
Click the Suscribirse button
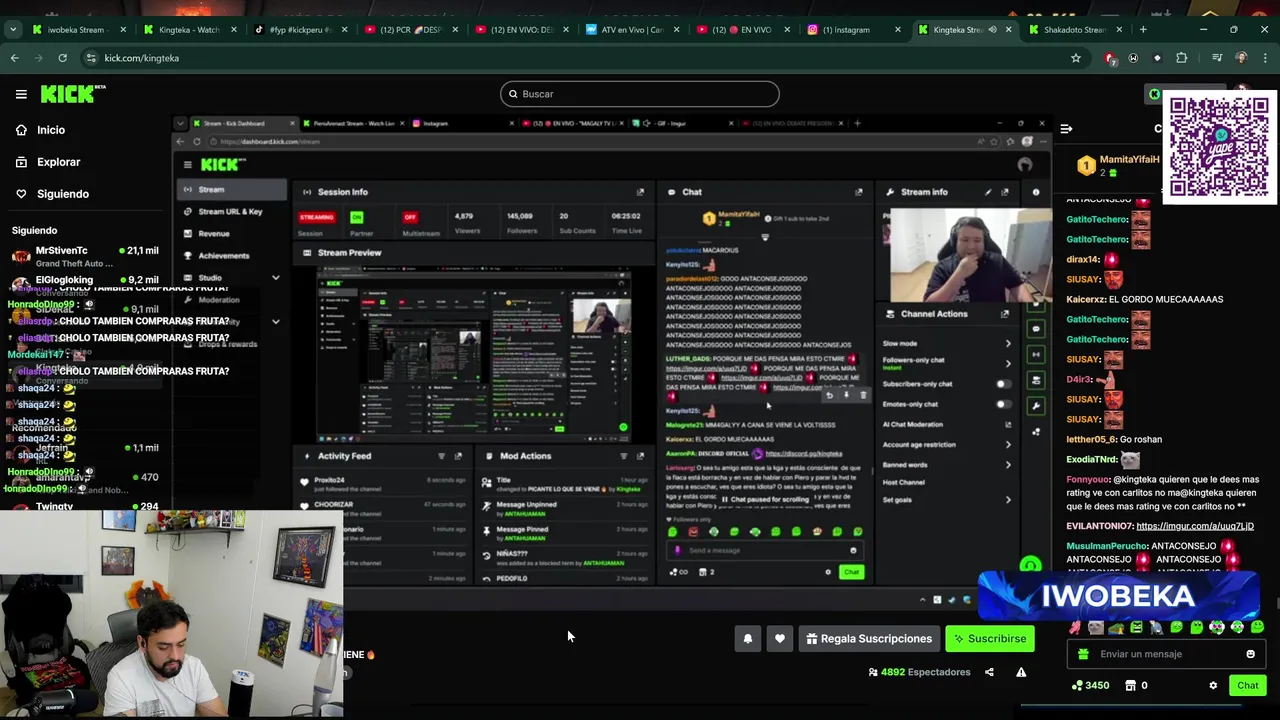tap(990, 639)
